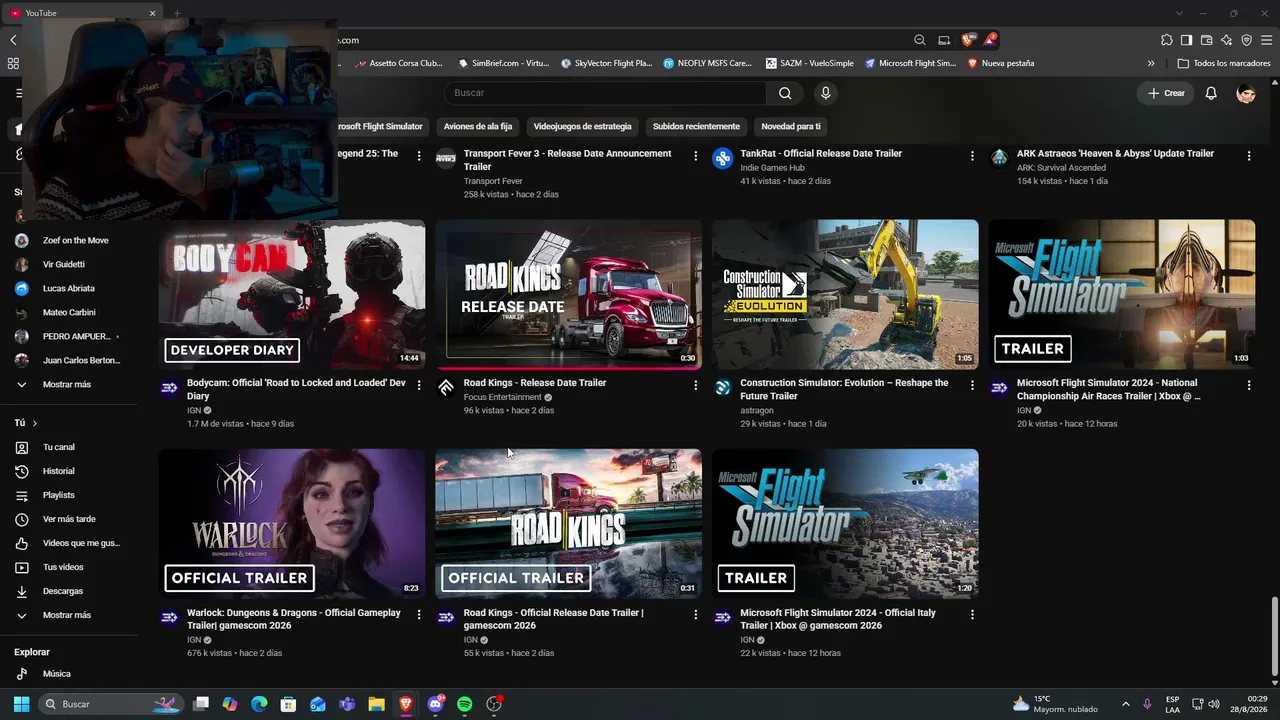Viewport: 1280px width, 720px height.
Task: Open the 'Nueva pestaña' bookmark
Action: tap(1001, 63)
